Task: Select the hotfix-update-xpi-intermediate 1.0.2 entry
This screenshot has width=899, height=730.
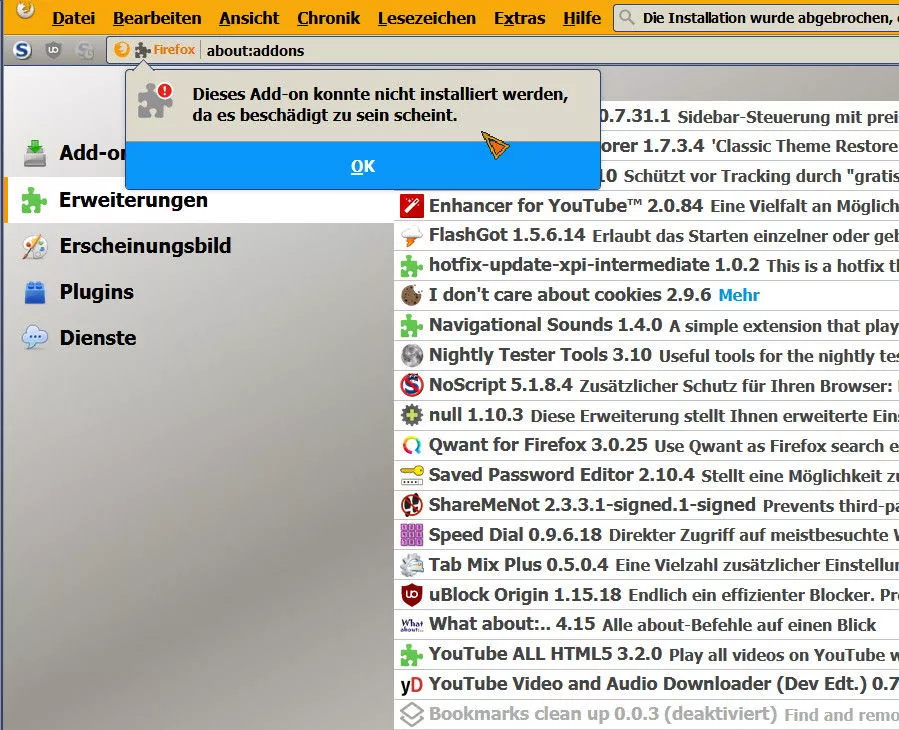Action: tap(647, 266)
